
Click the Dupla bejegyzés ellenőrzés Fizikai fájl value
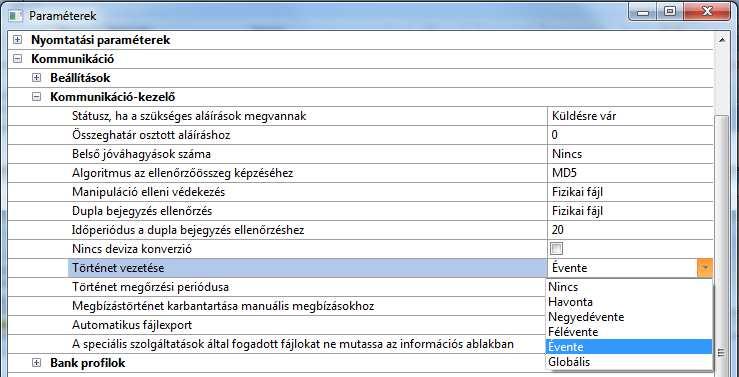630,211
